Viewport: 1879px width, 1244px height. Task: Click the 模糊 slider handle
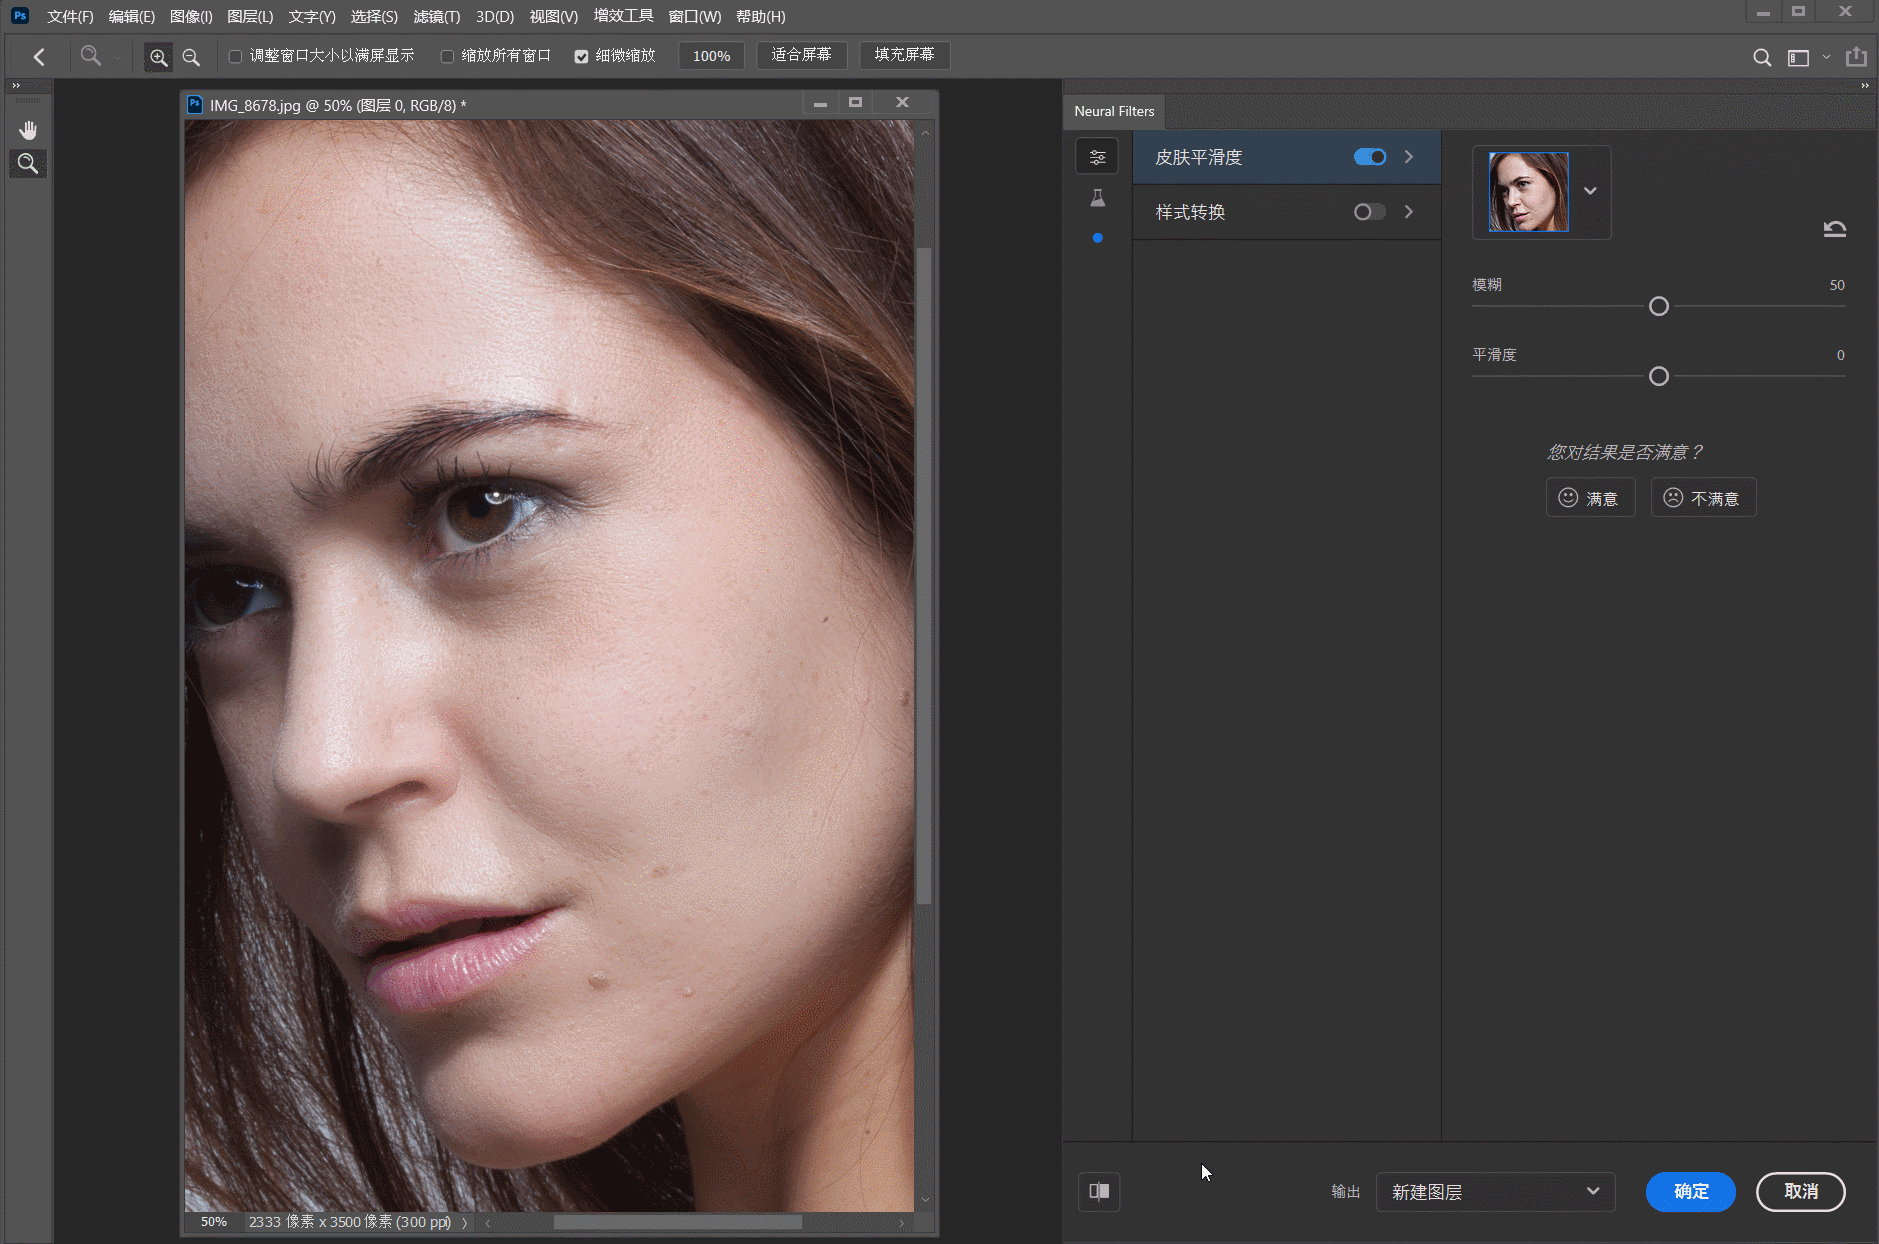[x=1659, y=306]
